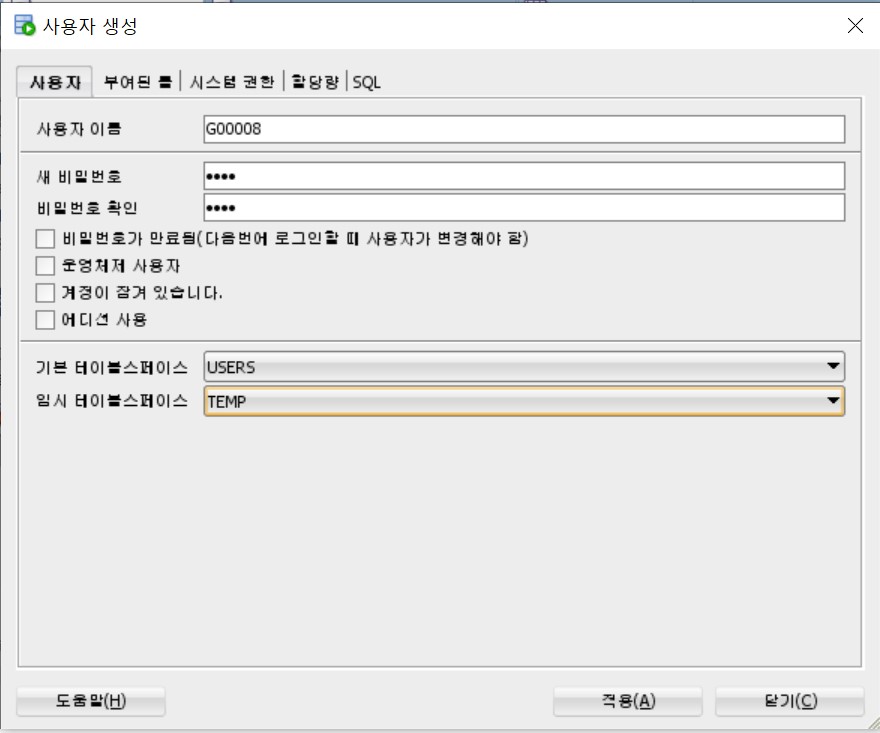Click into the 비밀번호 확인 field
Image resolution: width=880 pixels, height=733 pixels.
(523, 207)
